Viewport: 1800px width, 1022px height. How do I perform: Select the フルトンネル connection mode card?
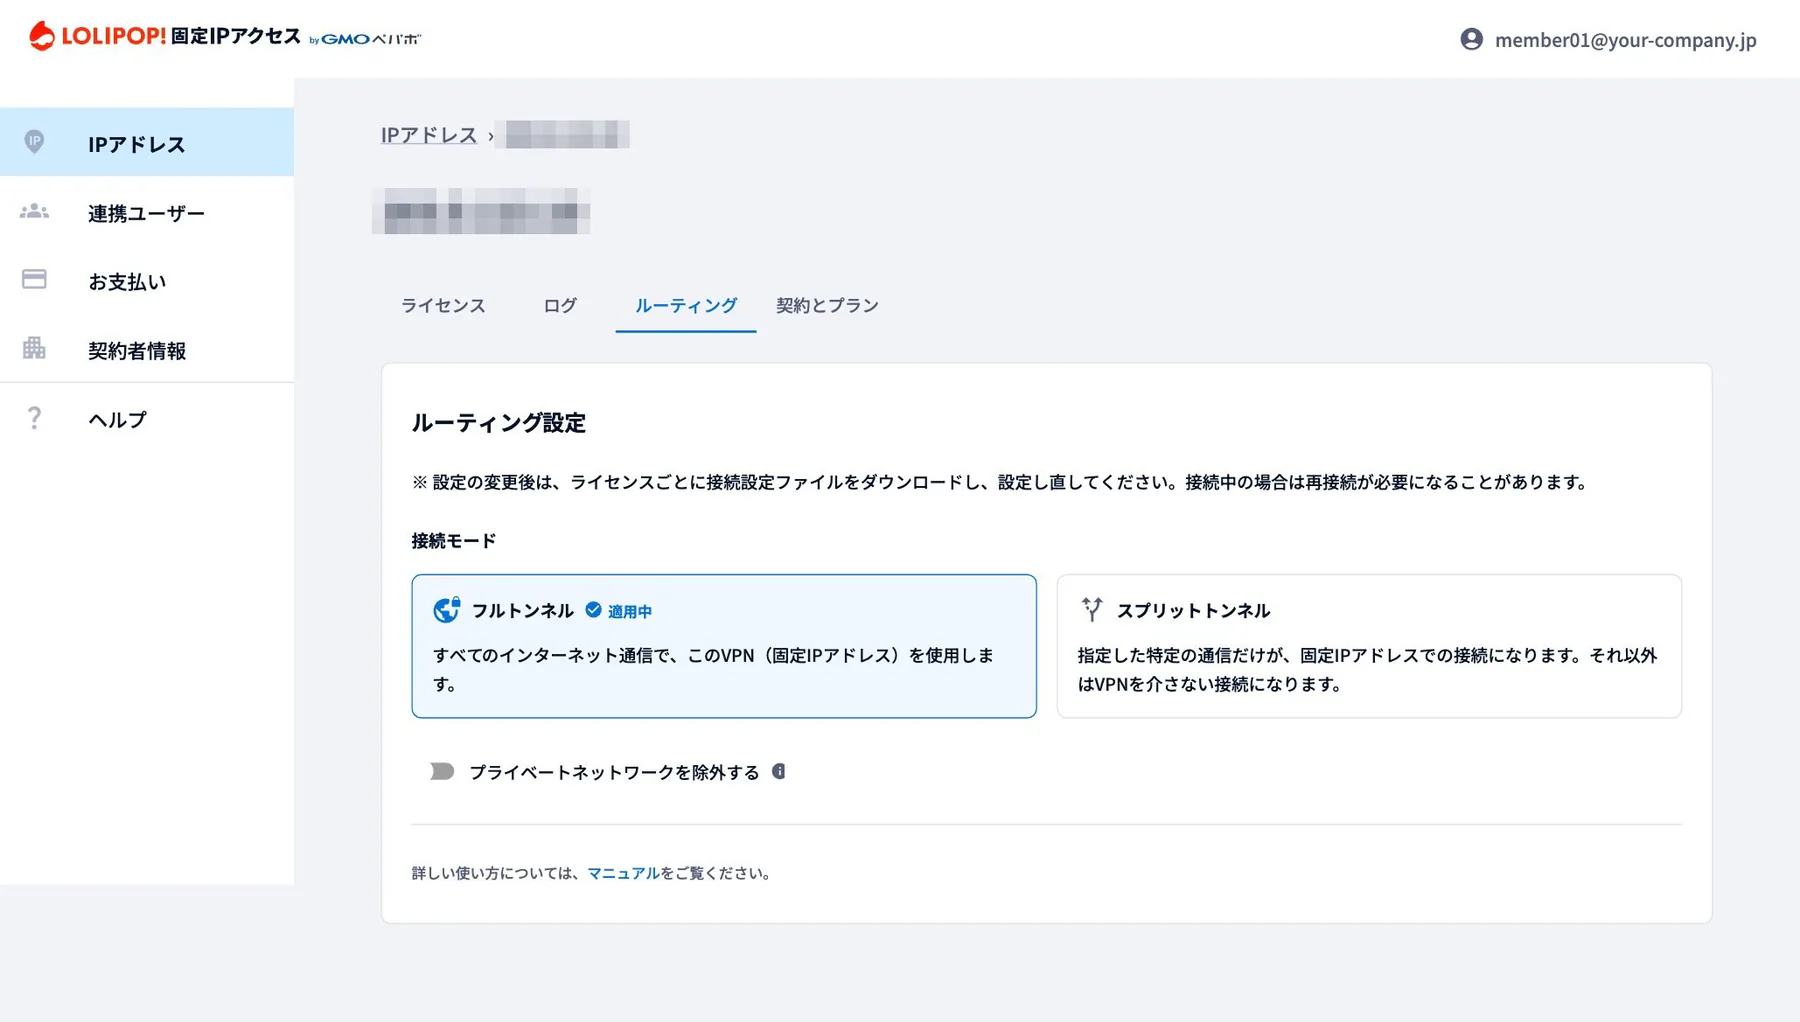tap(724, 646)
